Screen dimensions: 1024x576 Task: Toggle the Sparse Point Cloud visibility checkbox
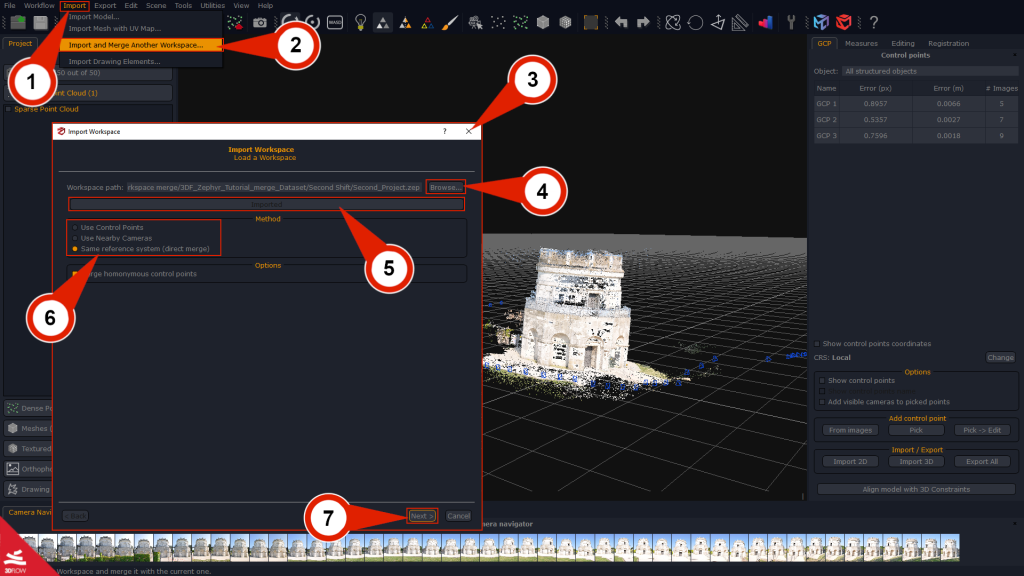pyautogui.click(x=8, y=109)
